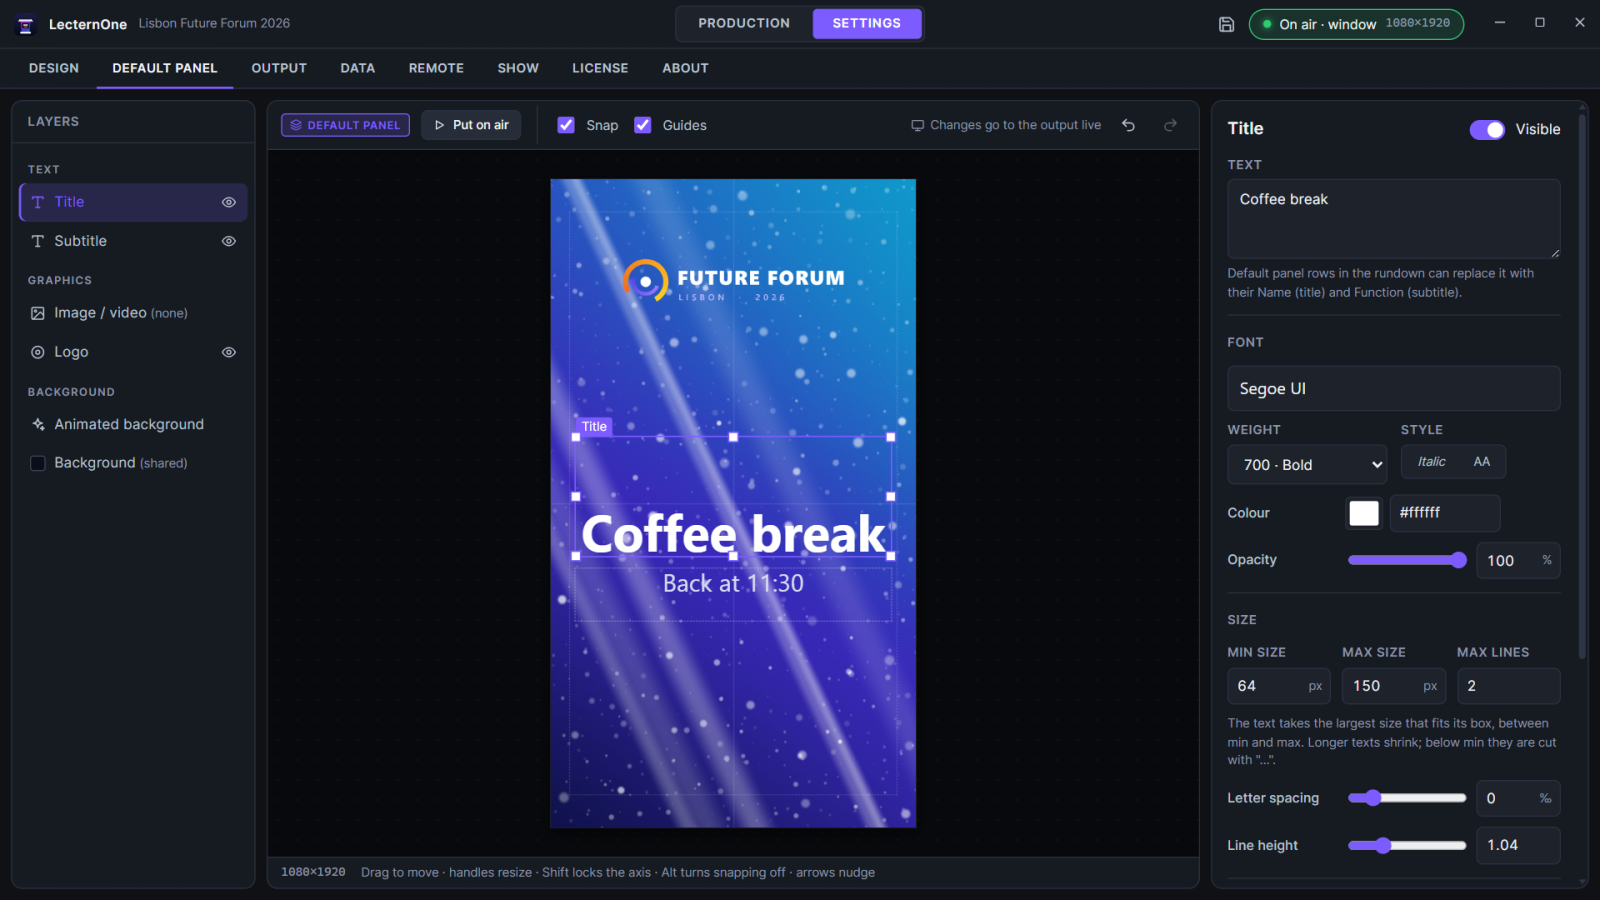Image resolution: width=1600 pixels, height=900 pixels.
Task: Click the Image / video layer icon
Action: [38, 313]
